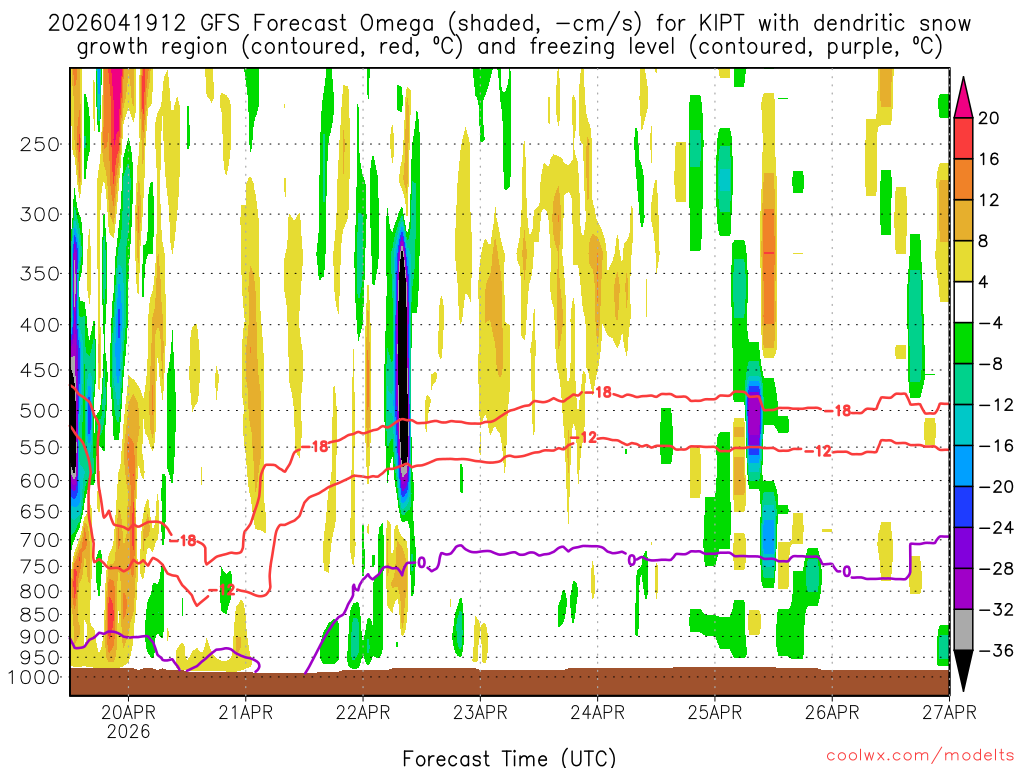This screenshot has width=1024, height=768.
Task: Click the 700 pressure level label
Action: coord(40,540)
